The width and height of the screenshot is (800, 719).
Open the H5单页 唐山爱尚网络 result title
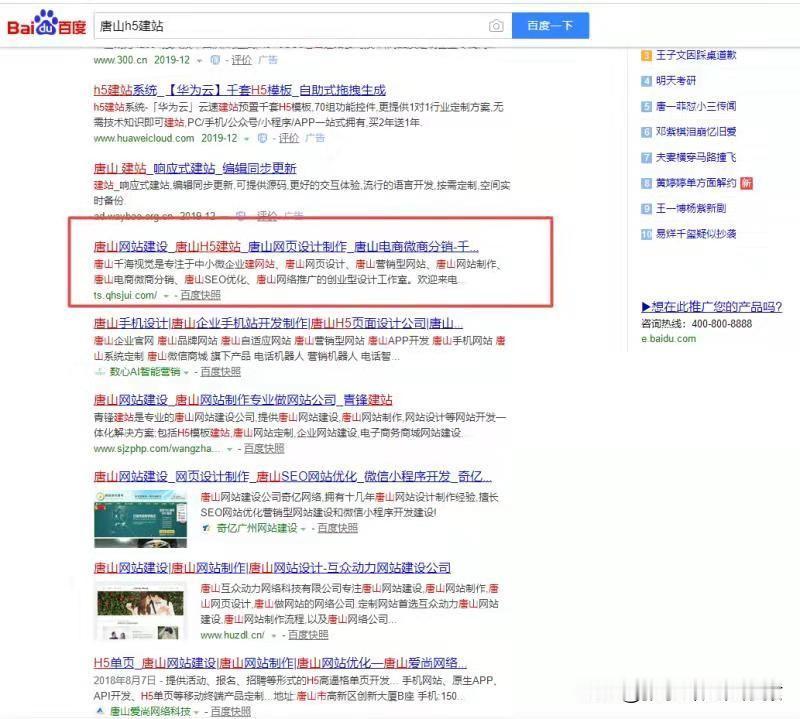[x=280, y=663]
